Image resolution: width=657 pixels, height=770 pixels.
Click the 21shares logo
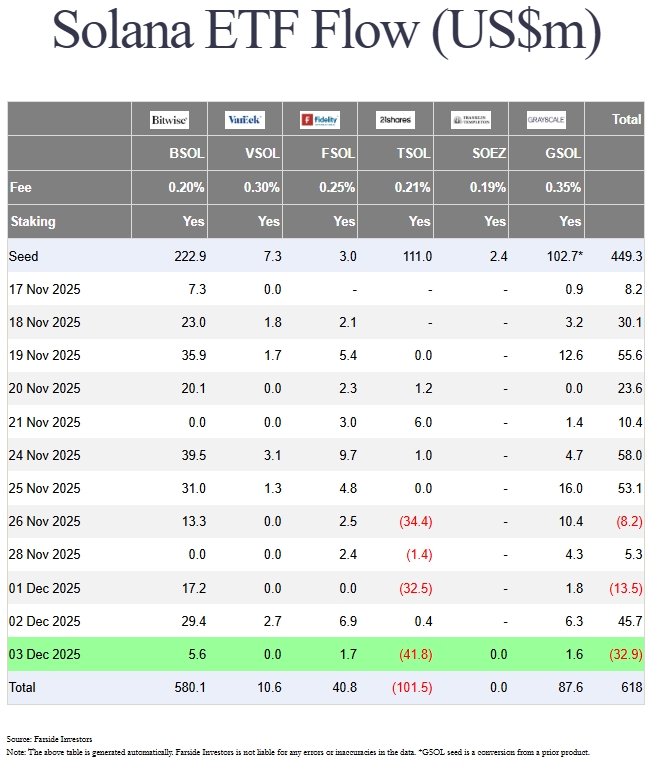[x=395, y=120]
